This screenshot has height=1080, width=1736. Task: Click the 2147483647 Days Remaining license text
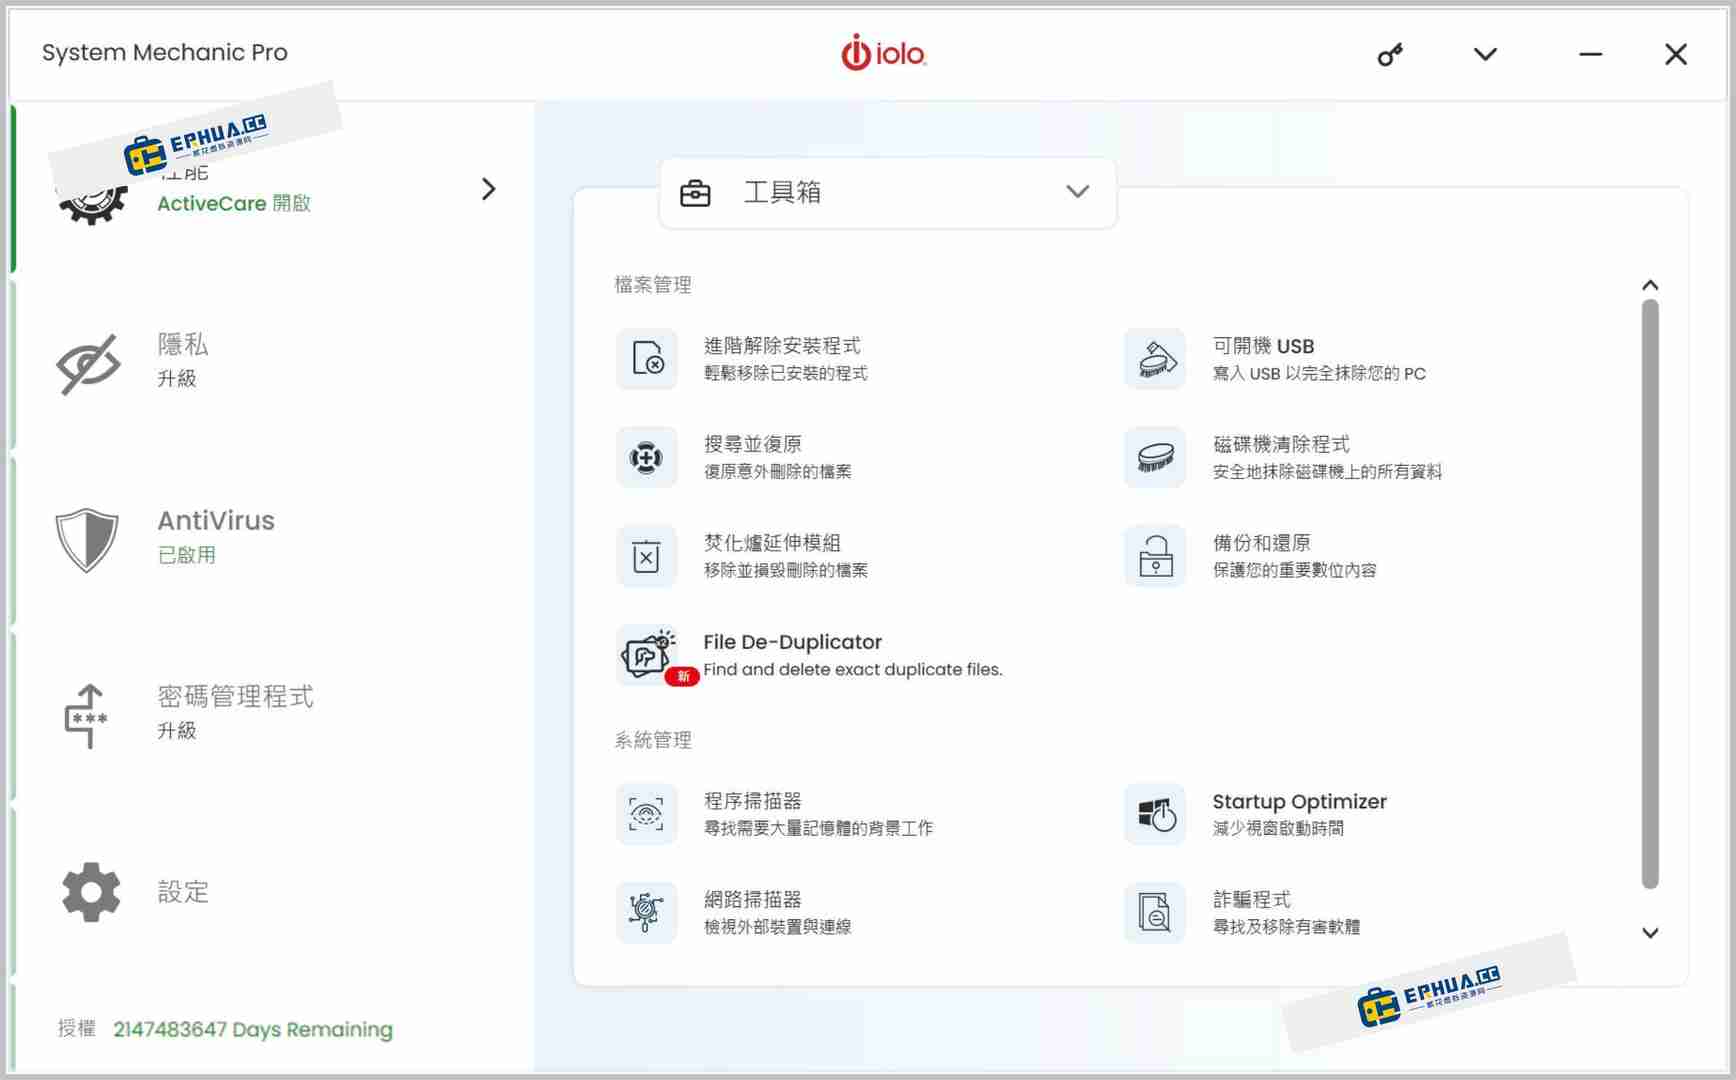(253, 1029)
